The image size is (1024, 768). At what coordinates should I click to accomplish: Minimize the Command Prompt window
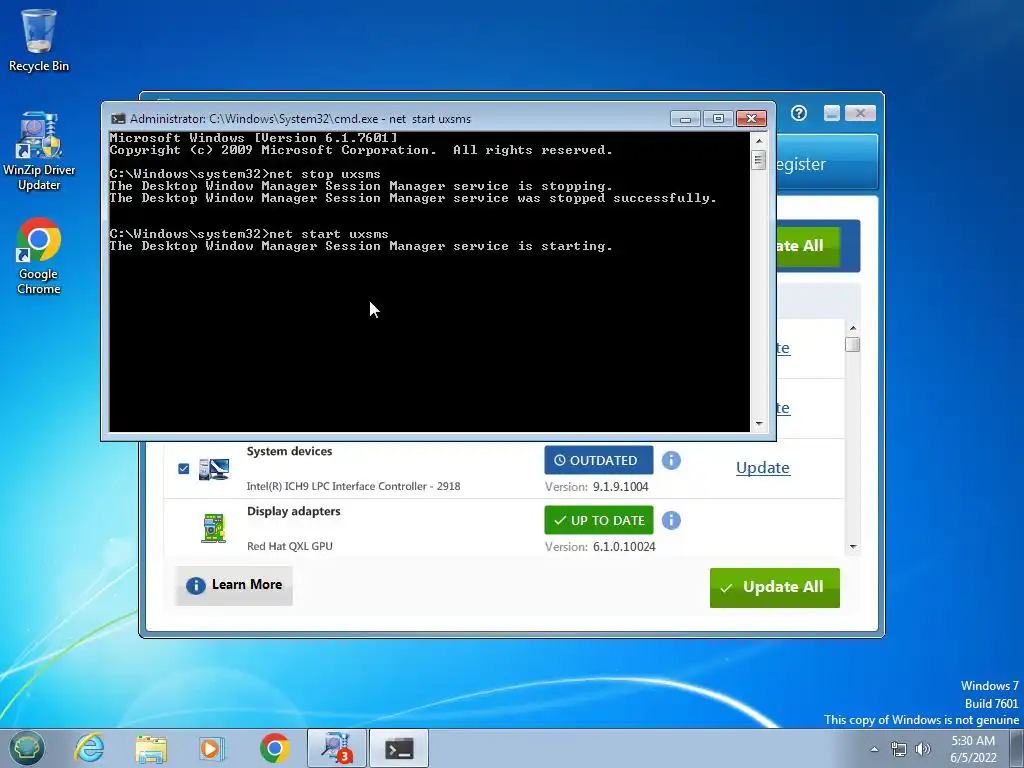pos(685,119)
